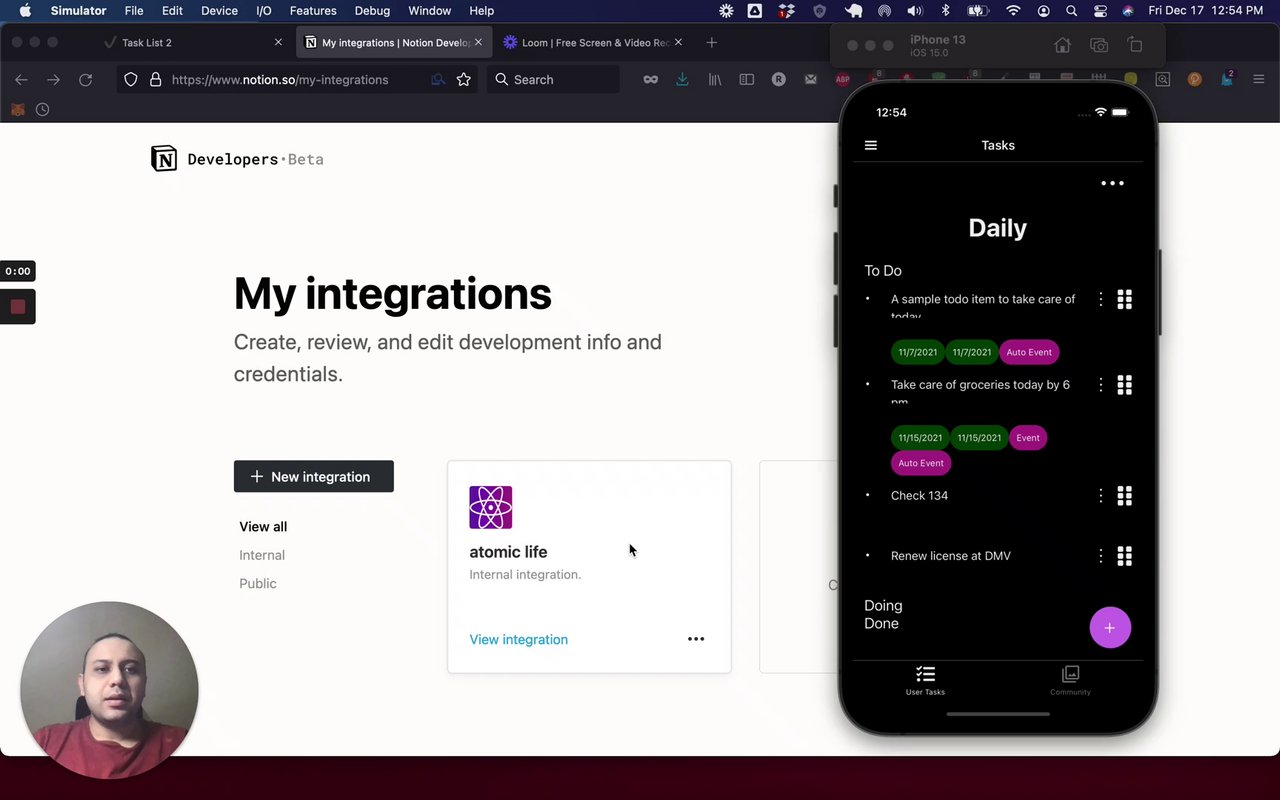Open options for 'A sample todo item'
The height and width of the screenshot is (800, 1280).
tap(1101, 299)
